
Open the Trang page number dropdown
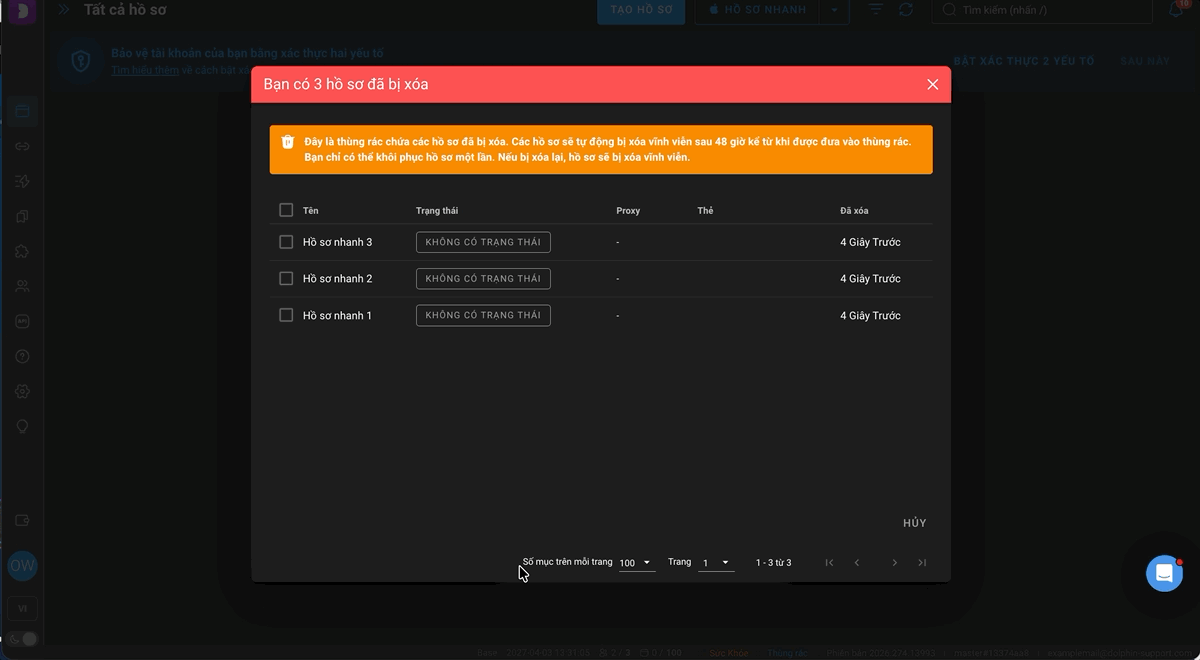click(x=717, y=563)
